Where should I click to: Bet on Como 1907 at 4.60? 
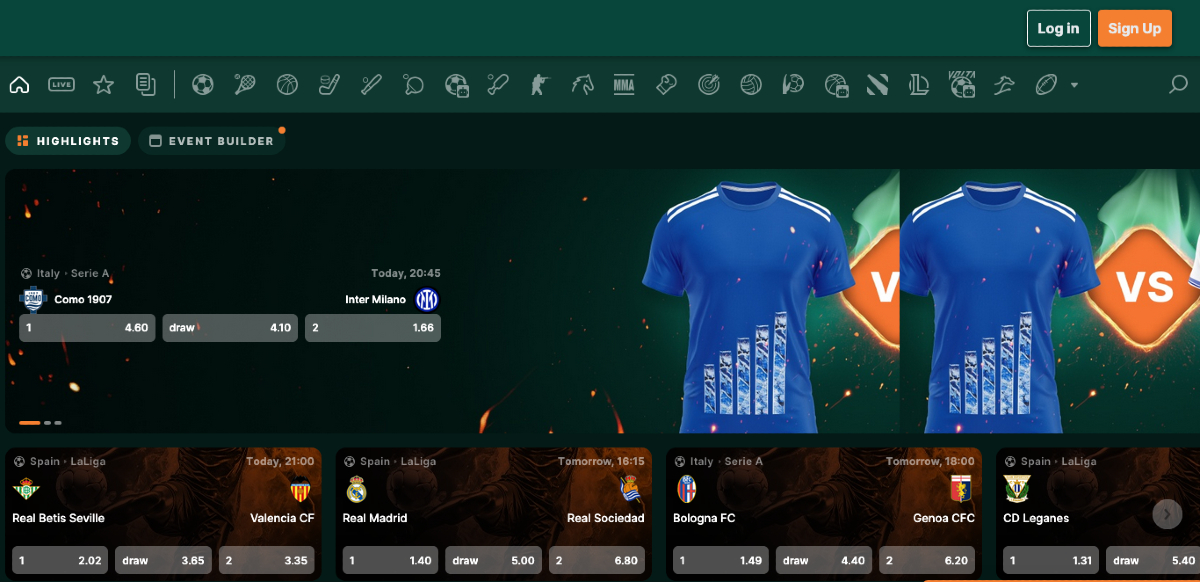point(87,328)
